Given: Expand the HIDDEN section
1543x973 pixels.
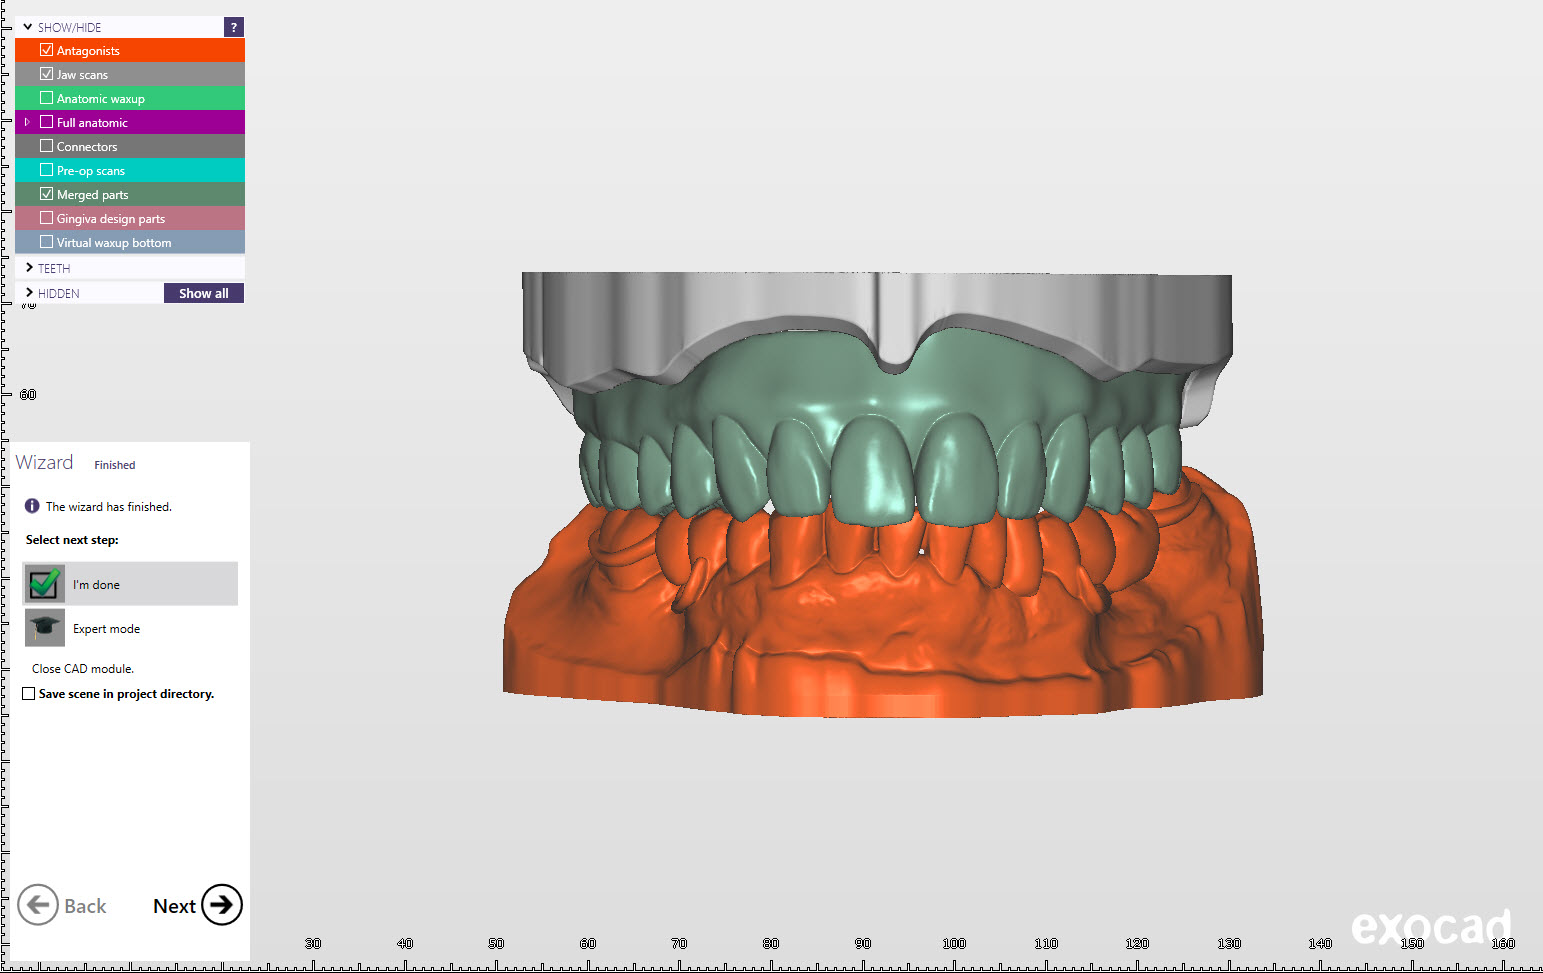Looking at the screenshot, I should [x=29, y=293].
